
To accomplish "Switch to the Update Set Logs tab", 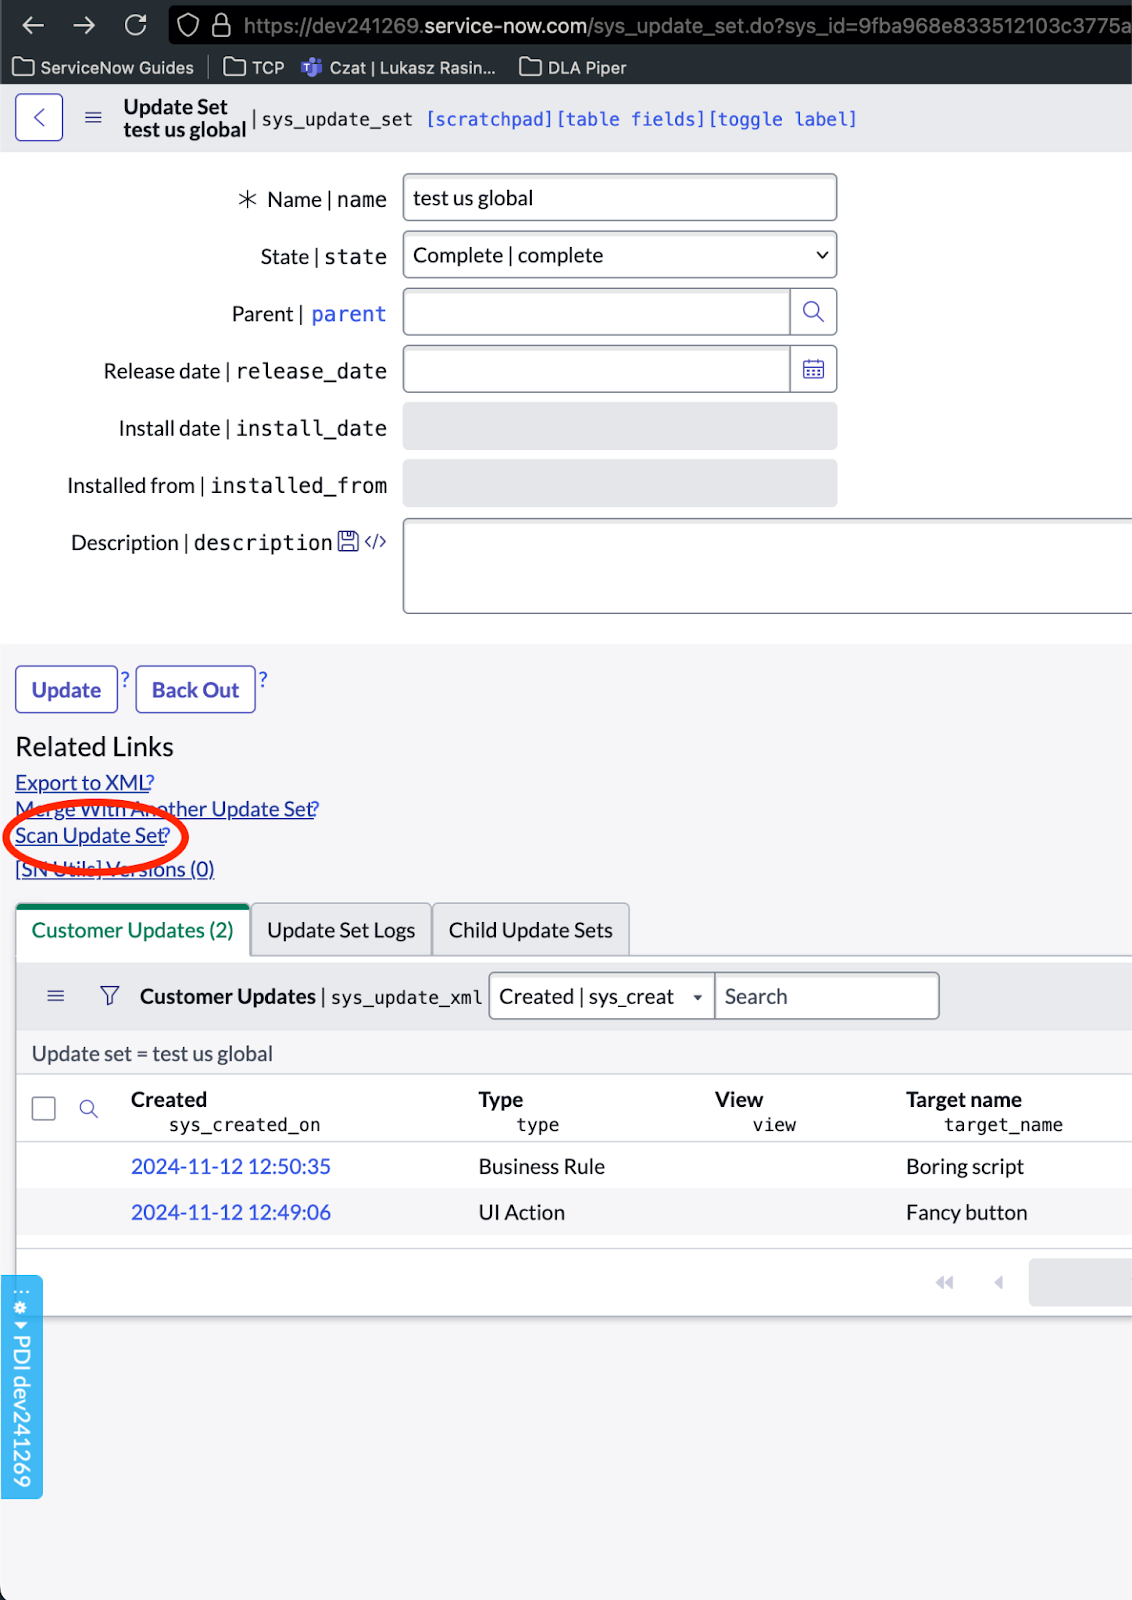I will (x=341, y=930).
